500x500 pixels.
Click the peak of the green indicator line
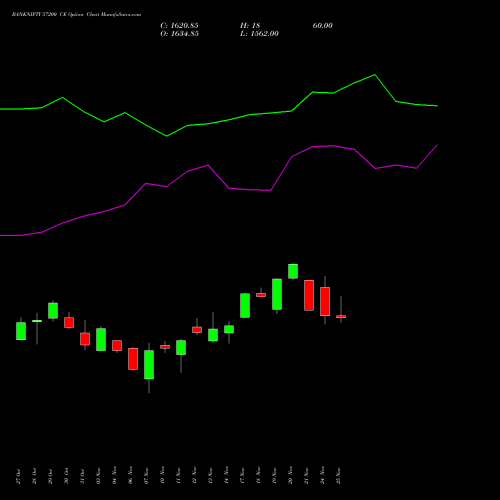(x=375, y=75)
